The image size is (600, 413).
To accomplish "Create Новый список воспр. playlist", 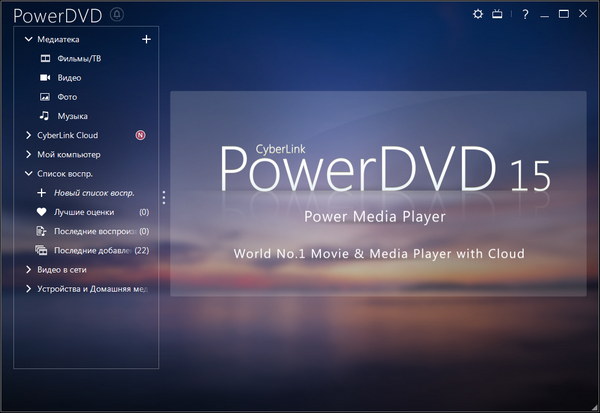I will (94, 193).
